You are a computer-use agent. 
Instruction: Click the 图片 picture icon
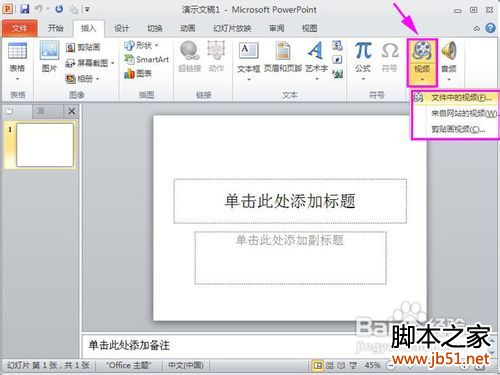49,51
